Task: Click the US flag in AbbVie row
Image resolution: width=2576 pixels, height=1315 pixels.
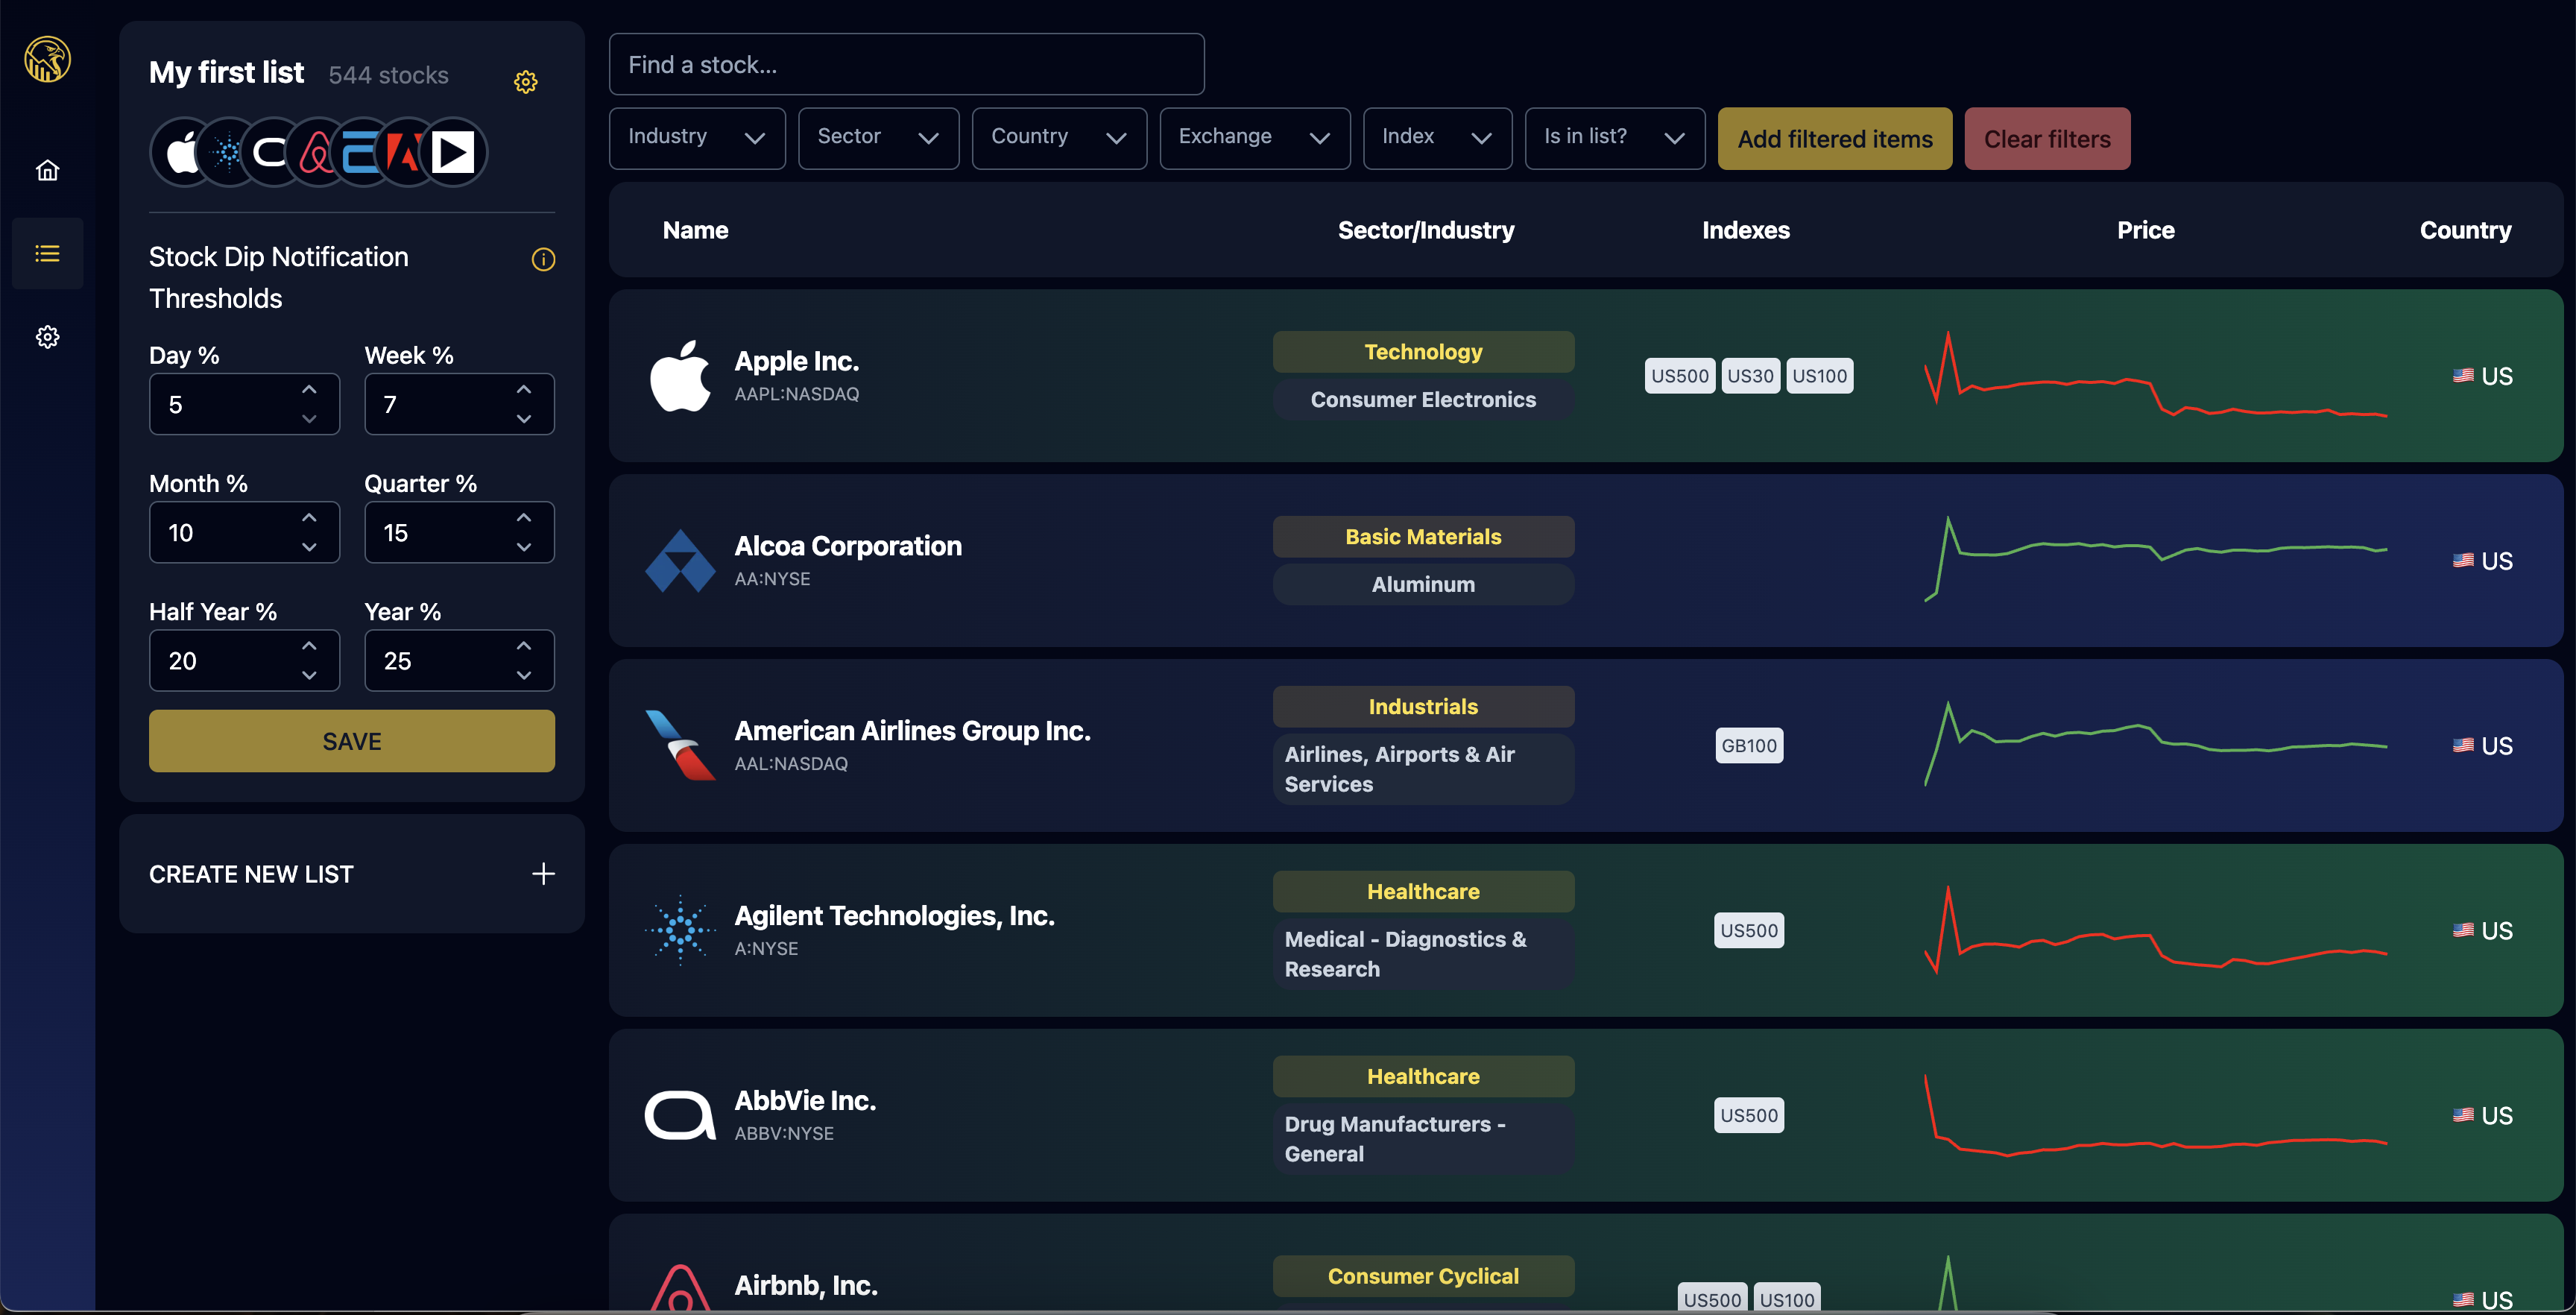Action: pyautogui.click(x=2463, y=1115)
